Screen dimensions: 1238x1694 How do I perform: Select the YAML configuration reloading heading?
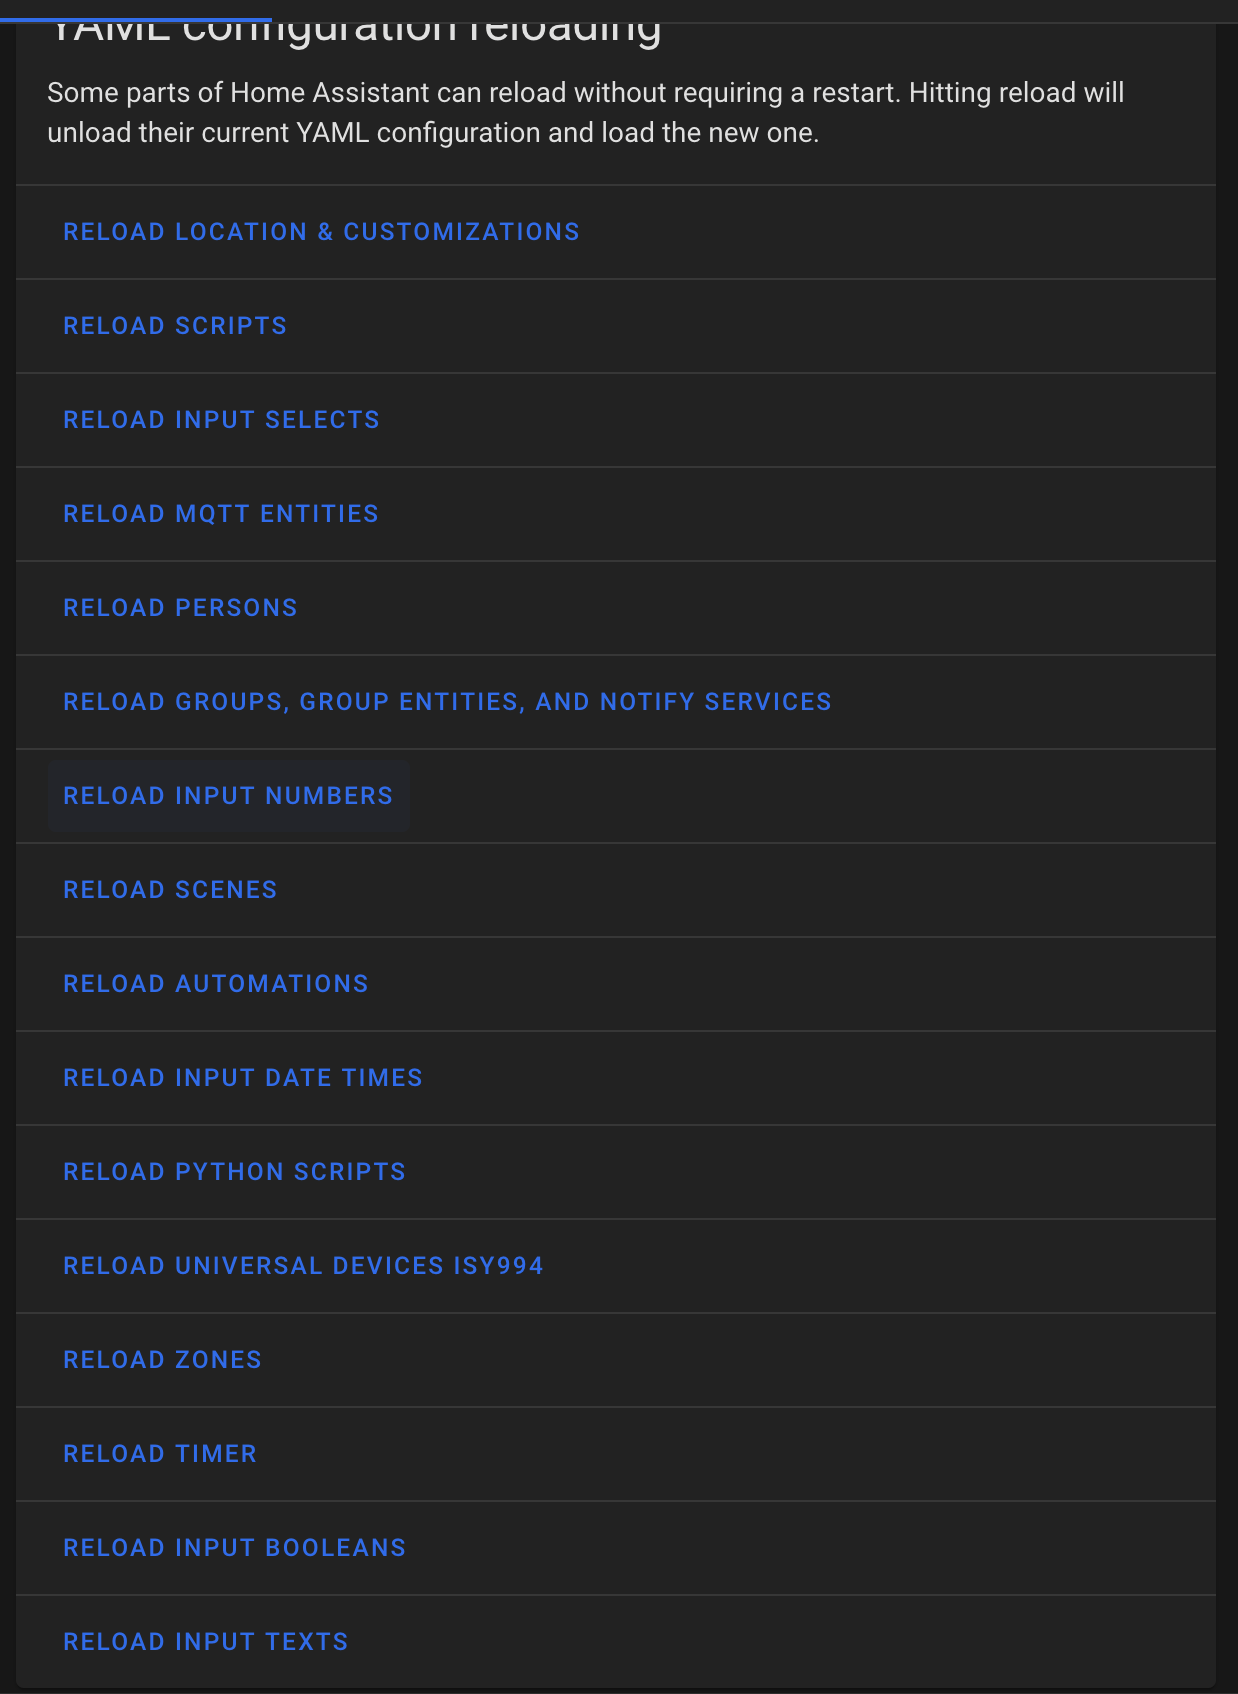[355, 25]
